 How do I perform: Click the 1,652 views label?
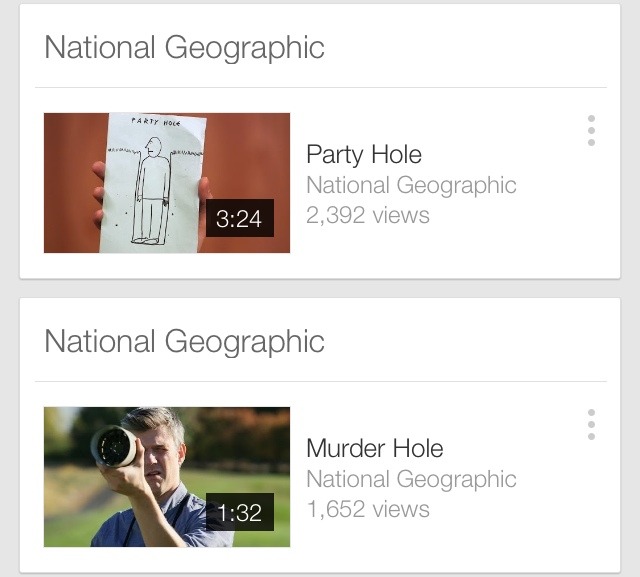(x=368, y=509)
